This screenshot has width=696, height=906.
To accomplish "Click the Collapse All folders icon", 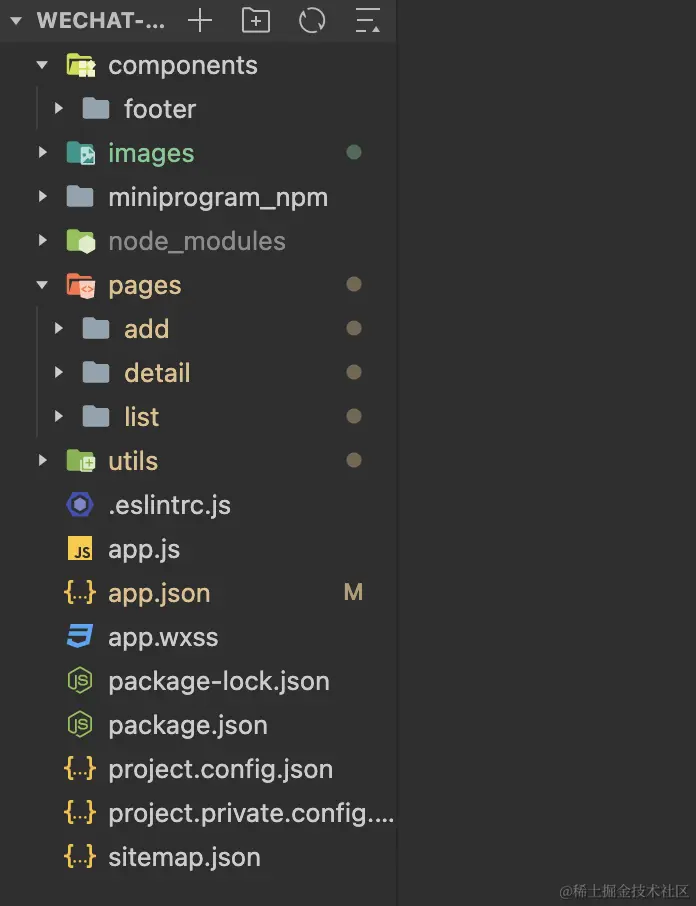I will pyautogui.click(x=367, y=21).
